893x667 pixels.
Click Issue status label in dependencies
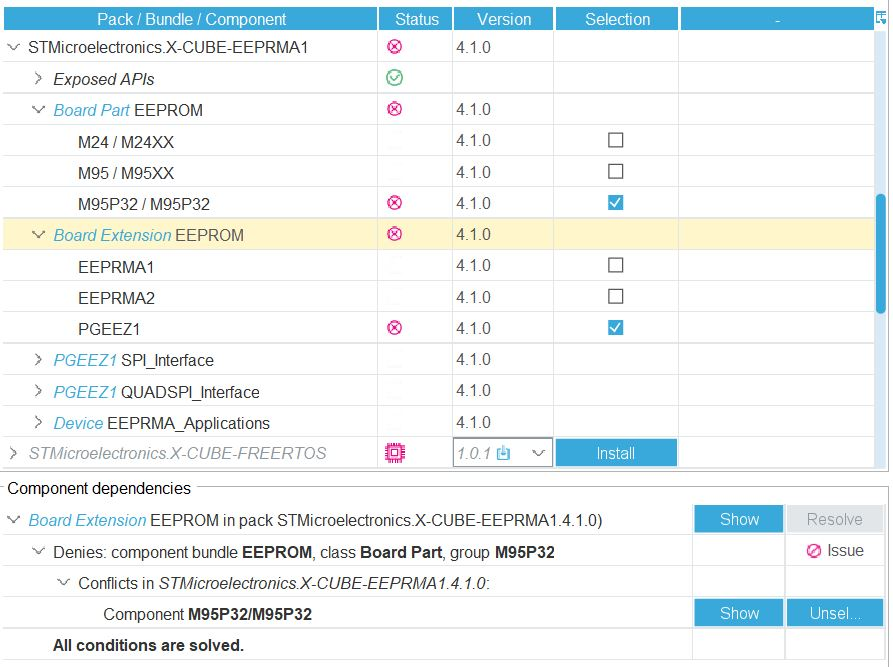coord(845,551)
